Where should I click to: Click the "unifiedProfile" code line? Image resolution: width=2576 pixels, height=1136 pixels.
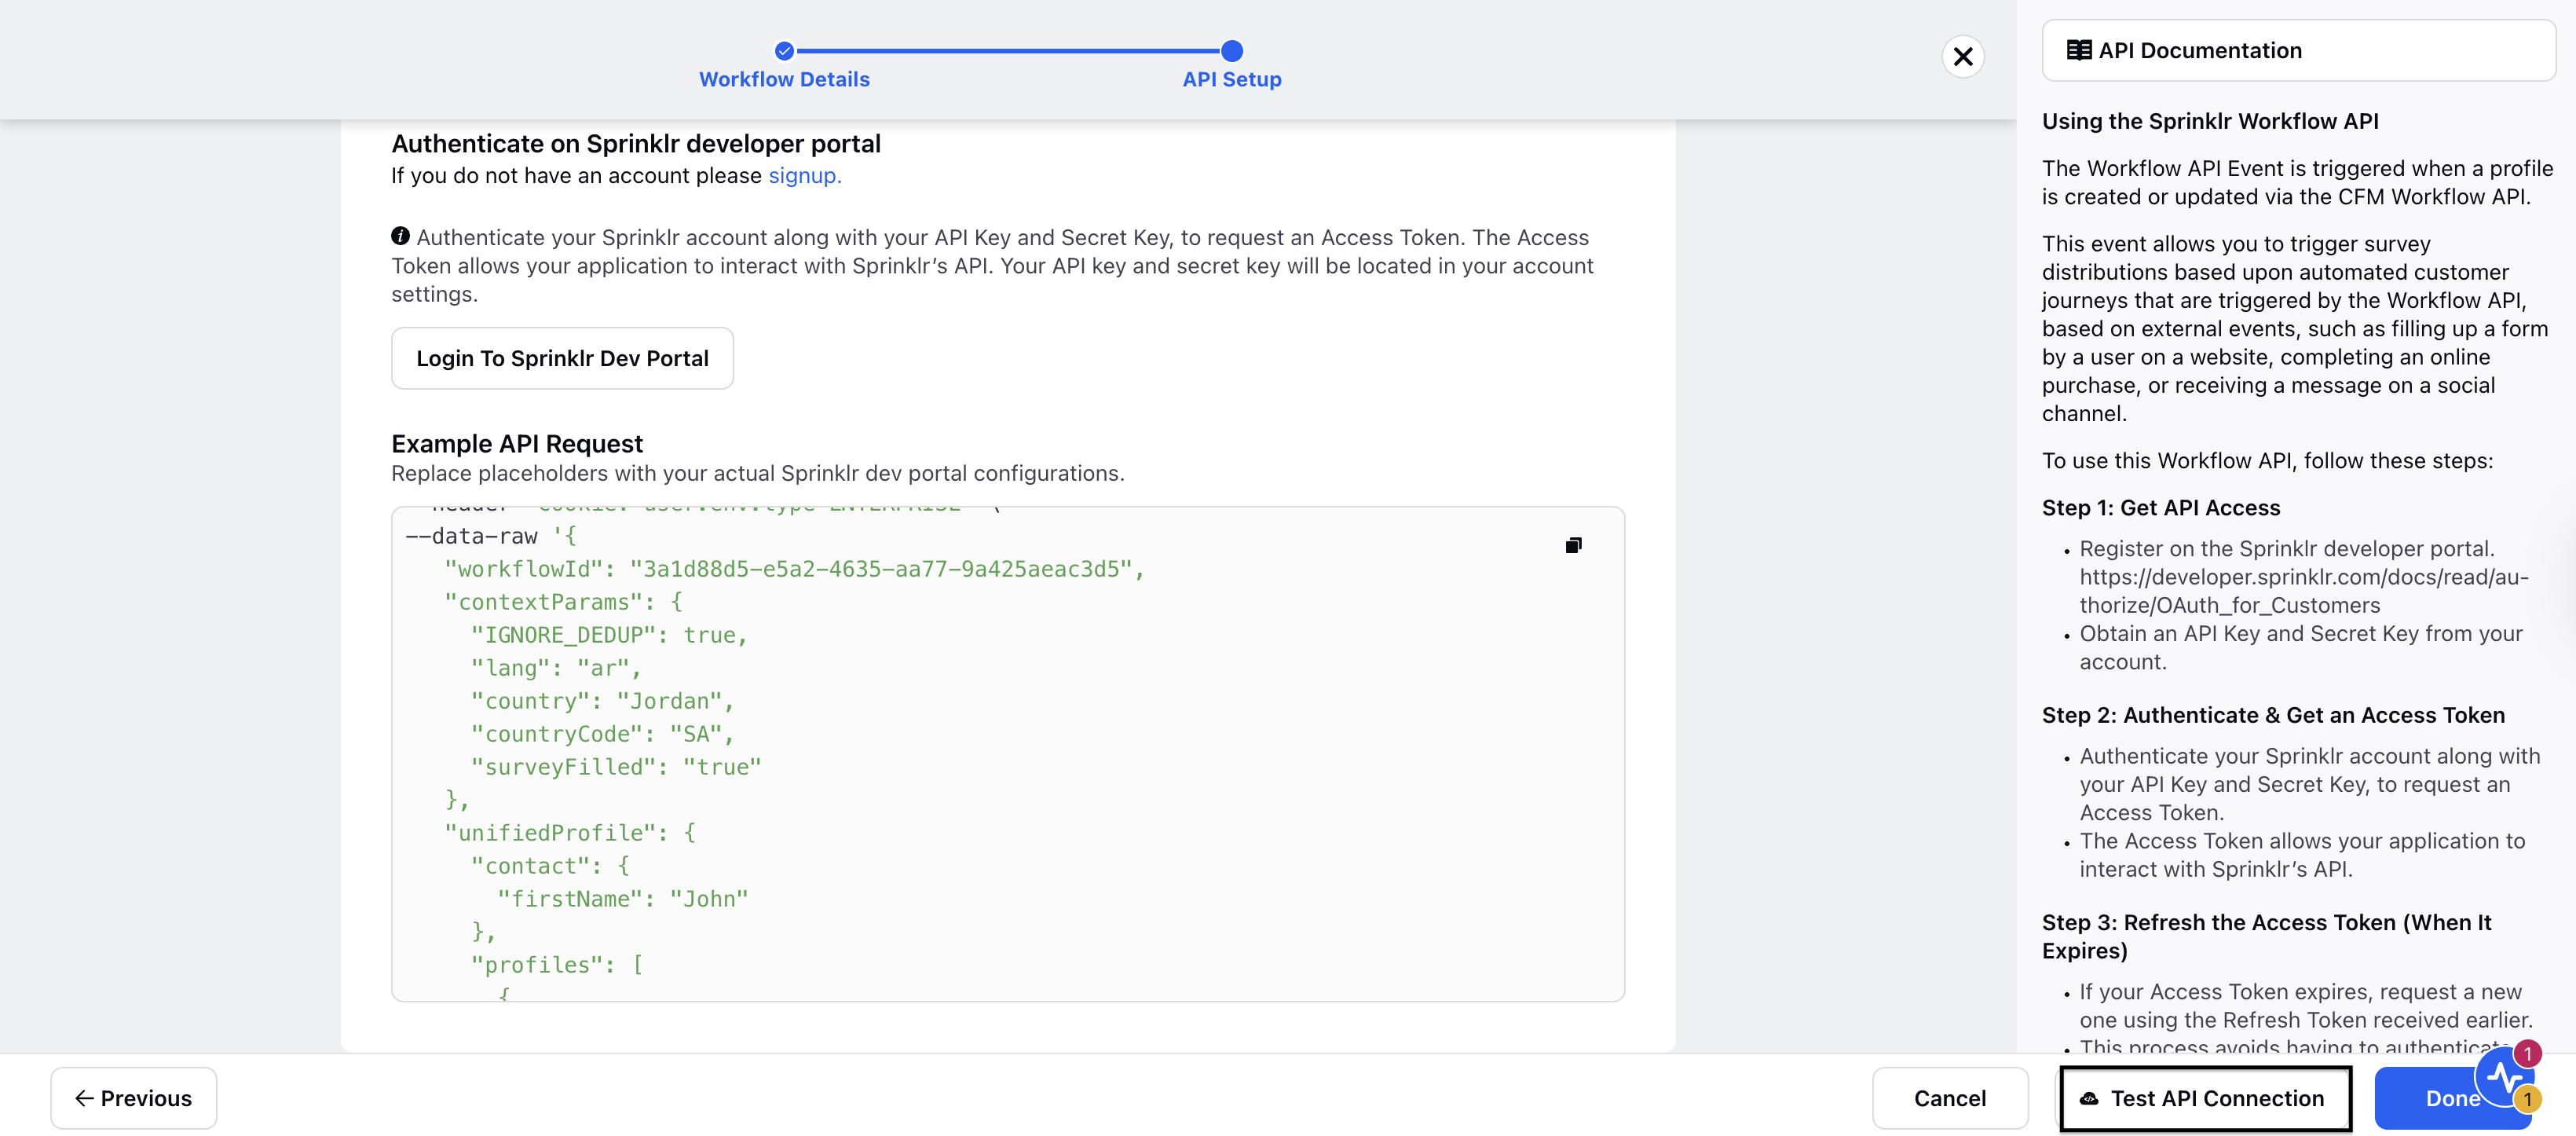(570, 833)
